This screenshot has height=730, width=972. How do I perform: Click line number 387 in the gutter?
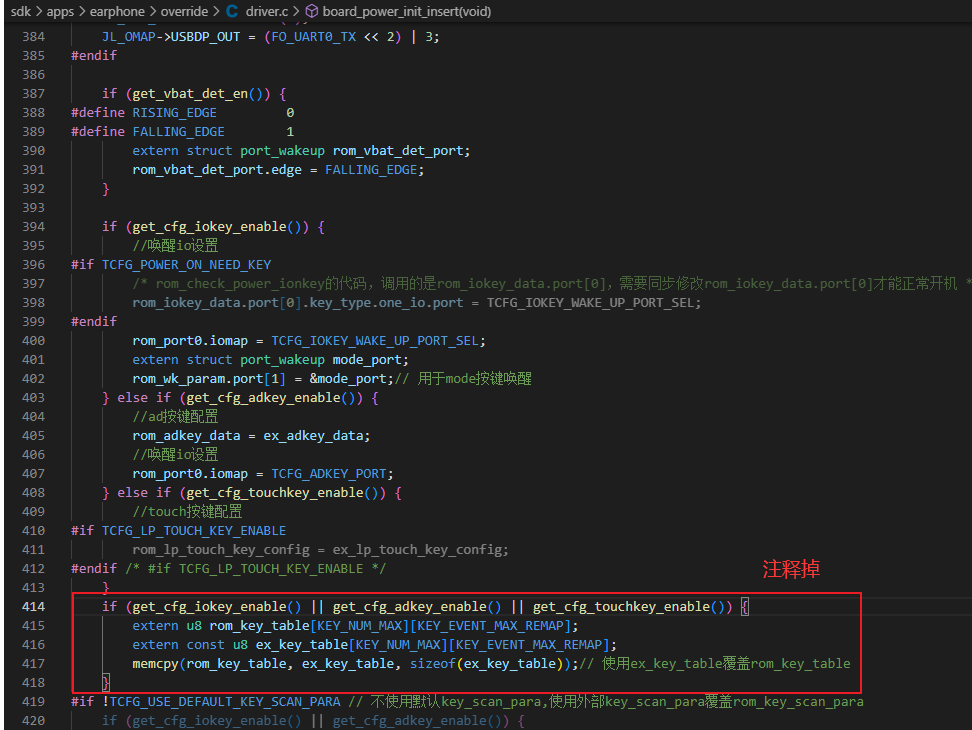click(x=33, y=94)
